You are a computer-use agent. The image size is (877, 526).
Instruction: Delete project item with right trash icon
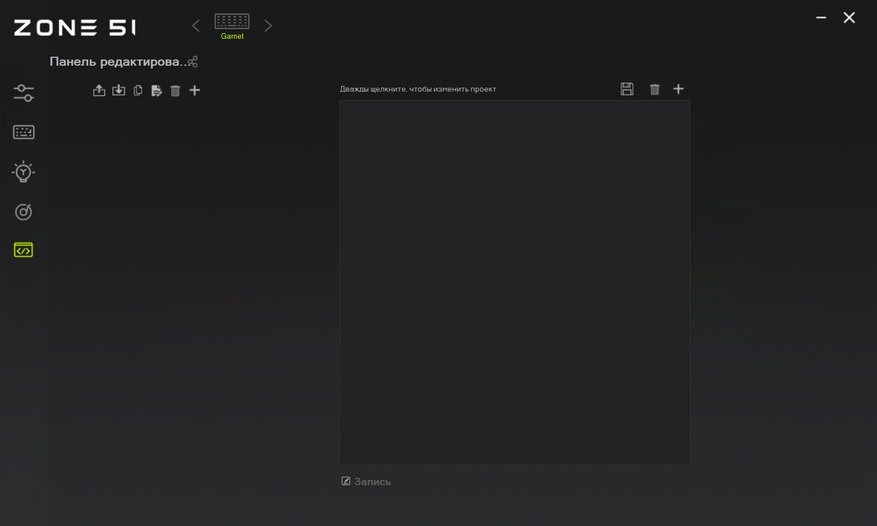654,90
